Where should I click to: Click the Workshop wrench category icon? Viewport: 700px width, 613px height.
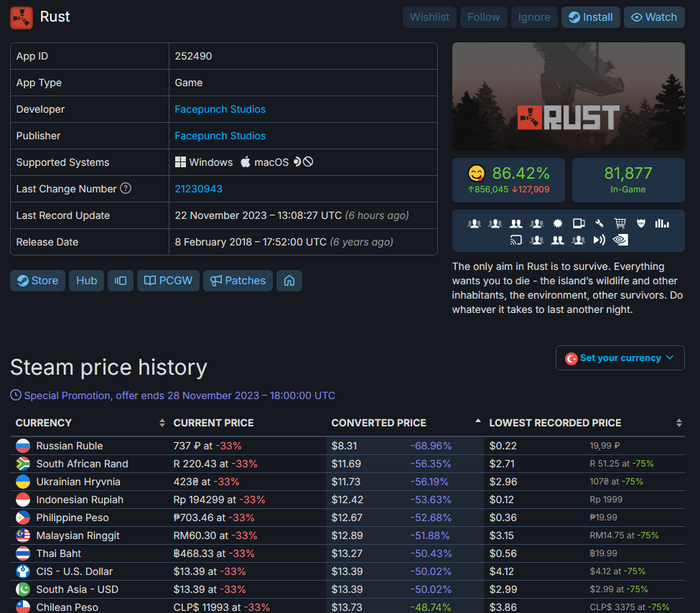599,223
